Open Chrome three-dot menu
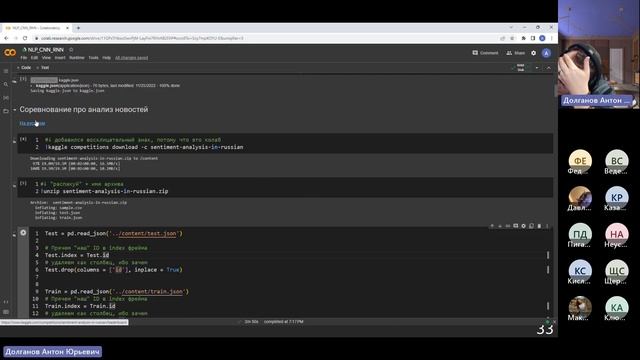The height and width of the screenshot is (360, 640). 551,38
